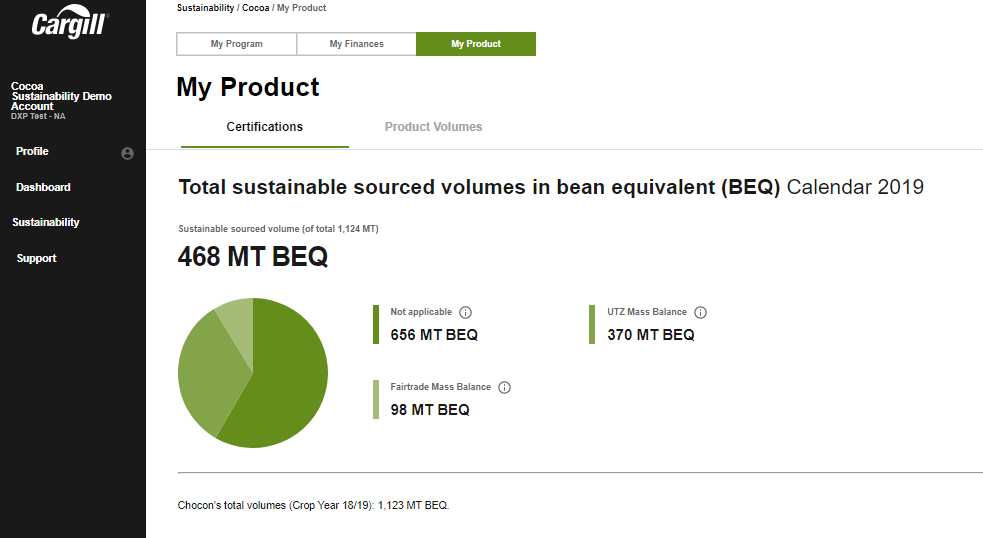Click the Cargill logo

pyautogui.click(x=70, y=24)
